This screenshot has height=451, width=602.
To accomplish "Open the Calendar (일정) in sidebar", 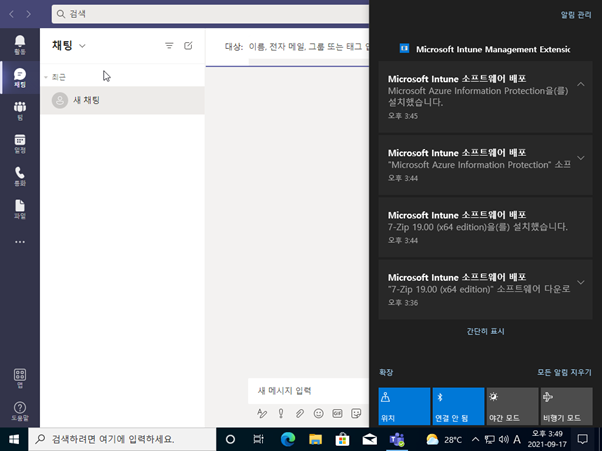I will coord(20,144).
